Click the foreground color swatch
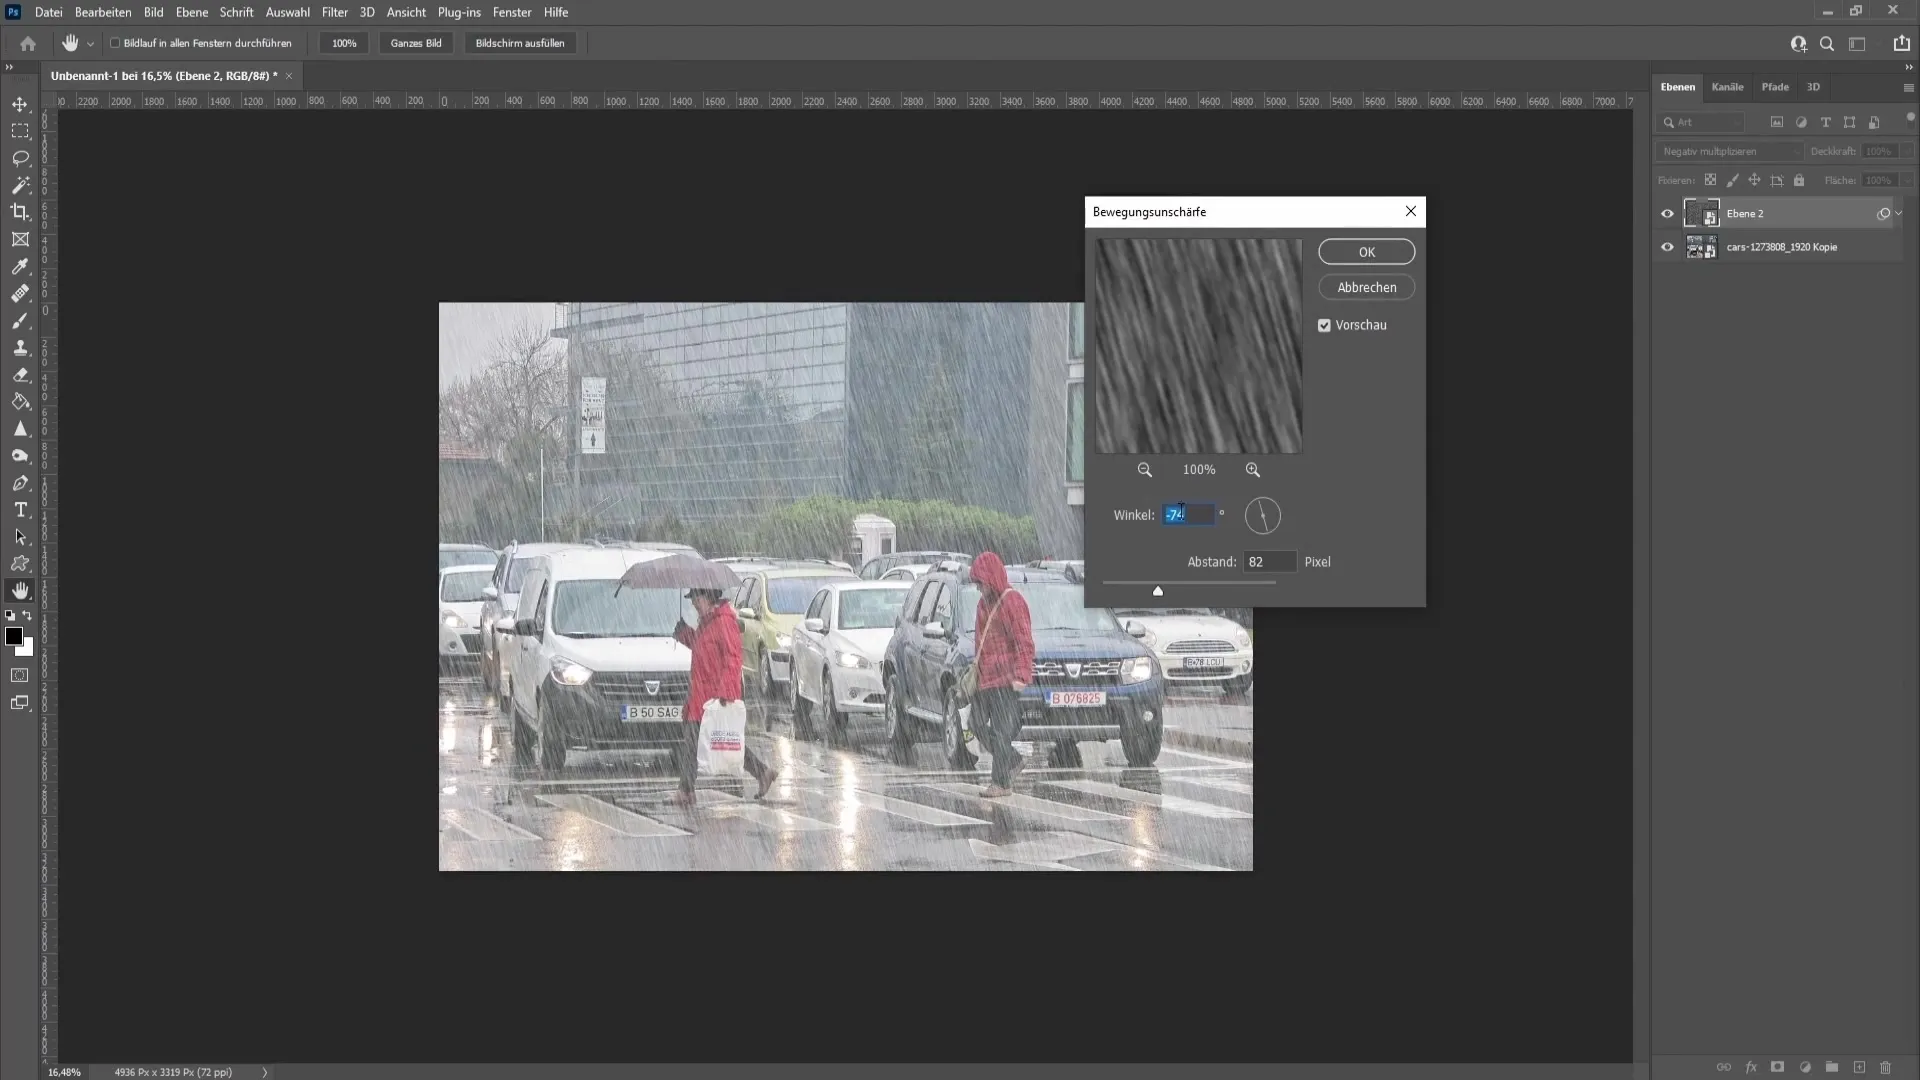The height and width of the screenshot is (1080, 1920). point(14,637)
